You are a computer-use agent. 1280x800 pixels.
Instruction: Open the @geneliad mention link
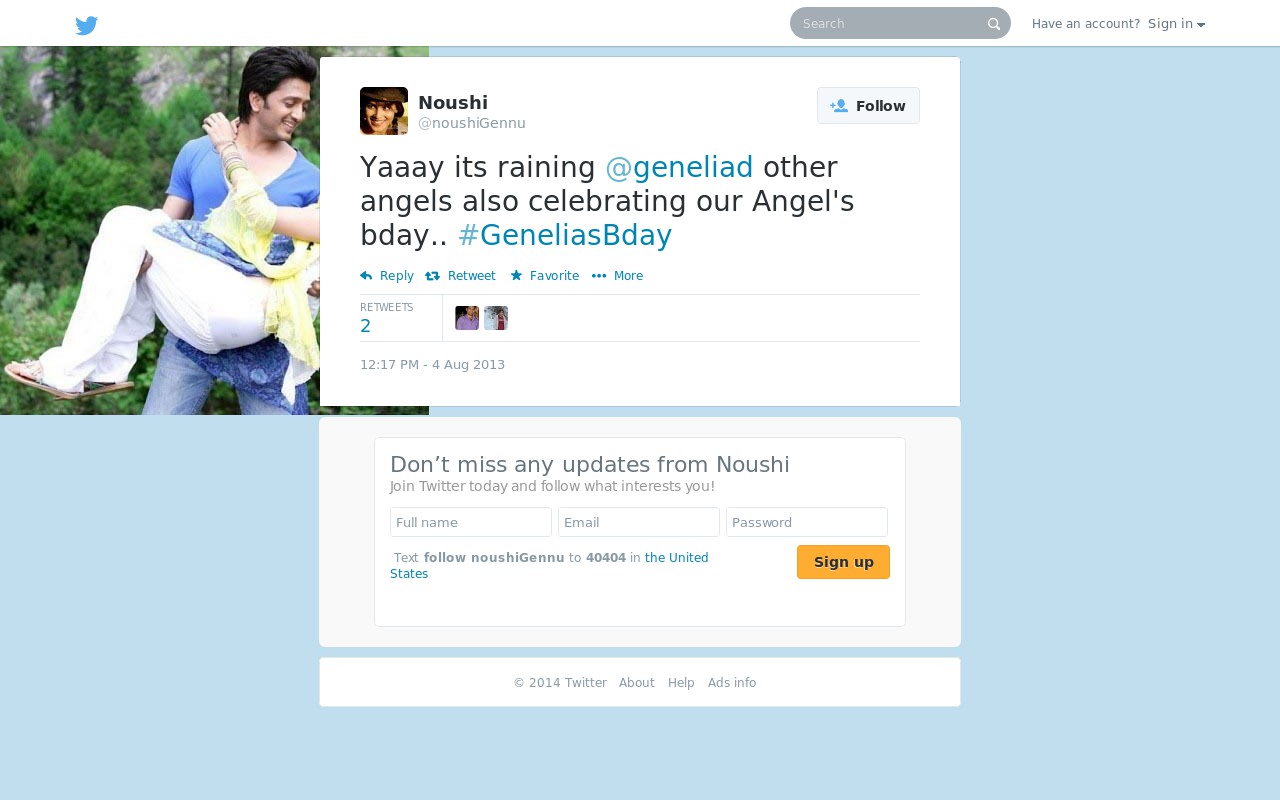679,167
